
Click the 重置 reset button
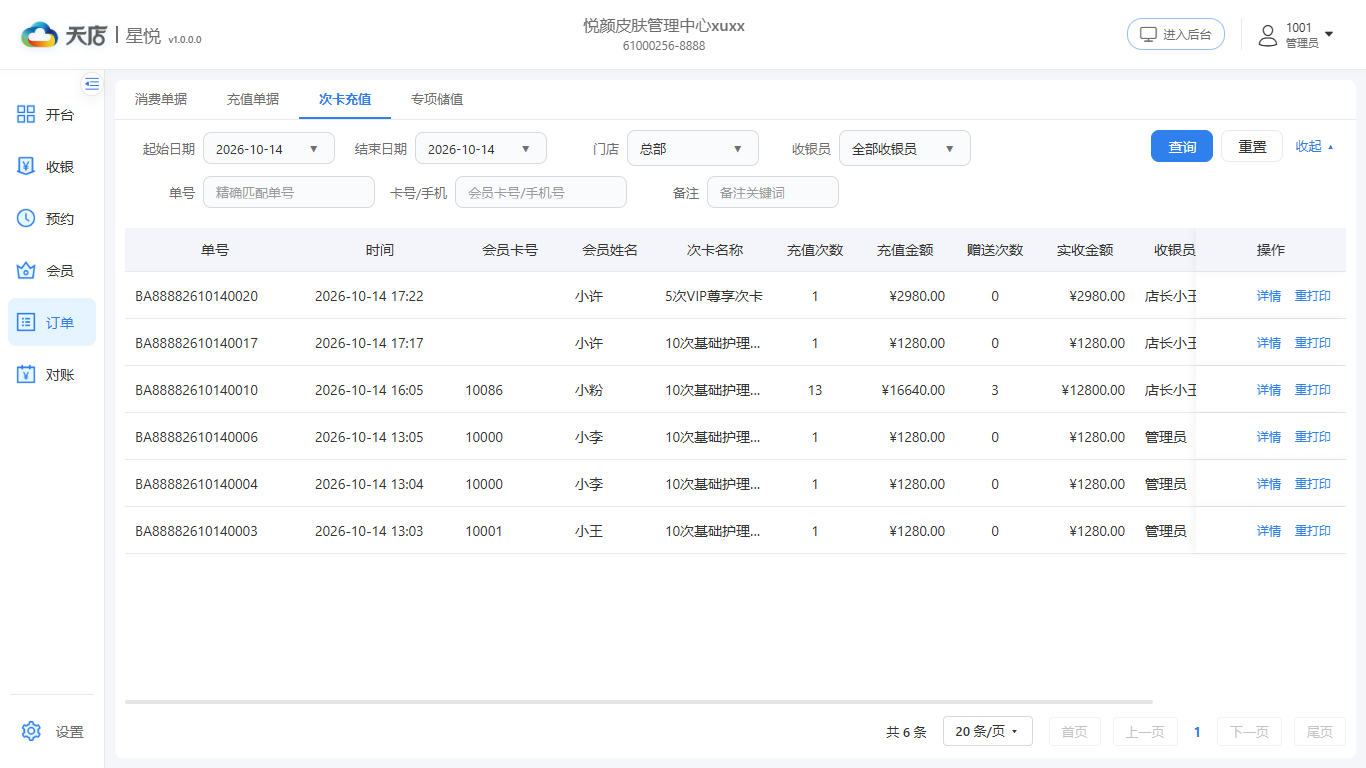pos(1252,147)
